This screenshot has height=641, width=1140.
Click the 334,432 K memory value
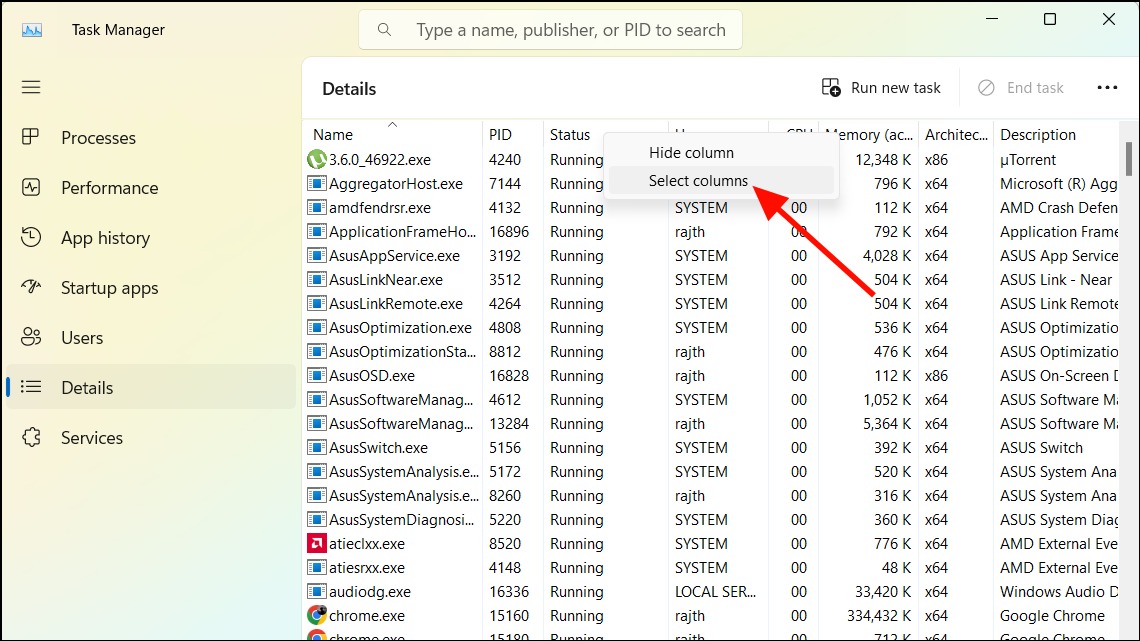click(x=878, y=616)
